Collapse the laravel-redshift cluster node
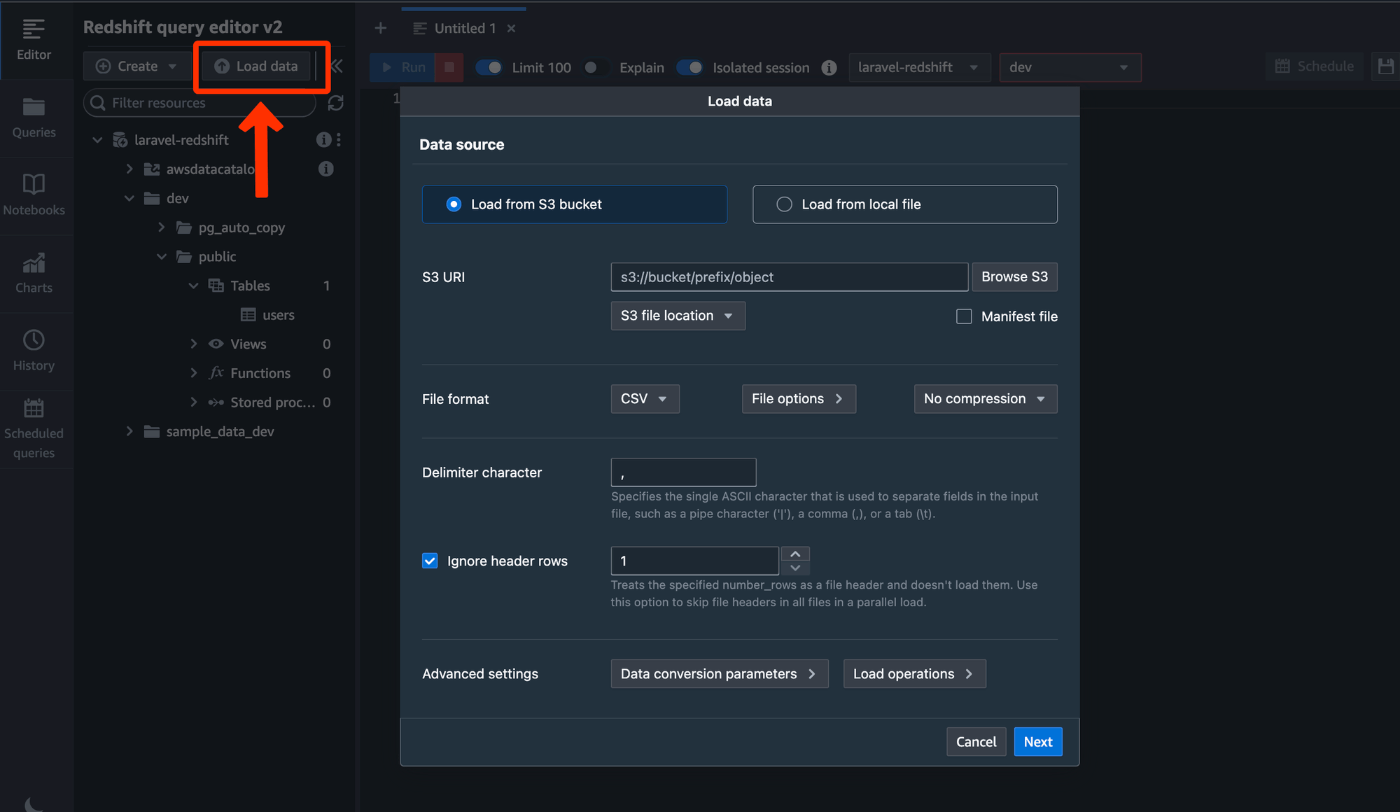 pyautogui.click(x=97, y=140)
